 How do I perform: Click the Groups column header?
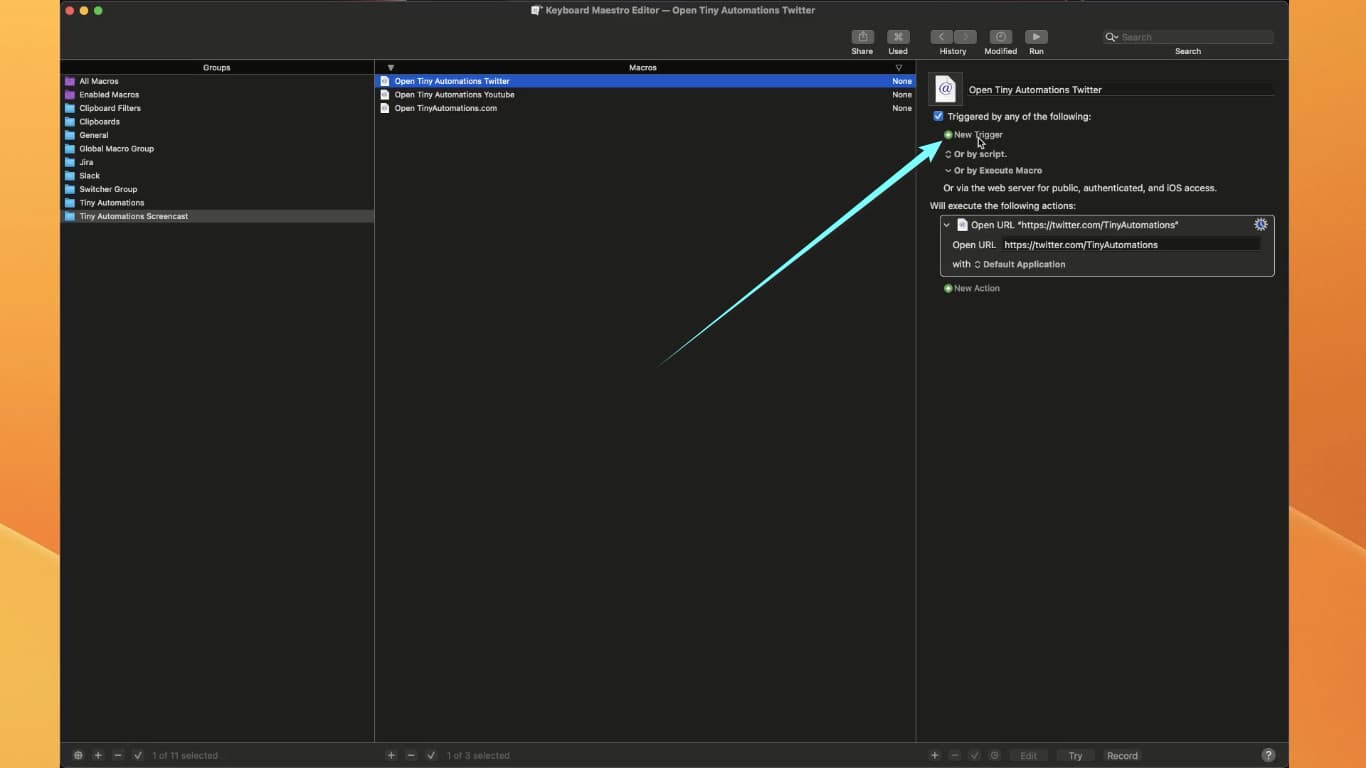pyautogui.click(x=217, y=68)
